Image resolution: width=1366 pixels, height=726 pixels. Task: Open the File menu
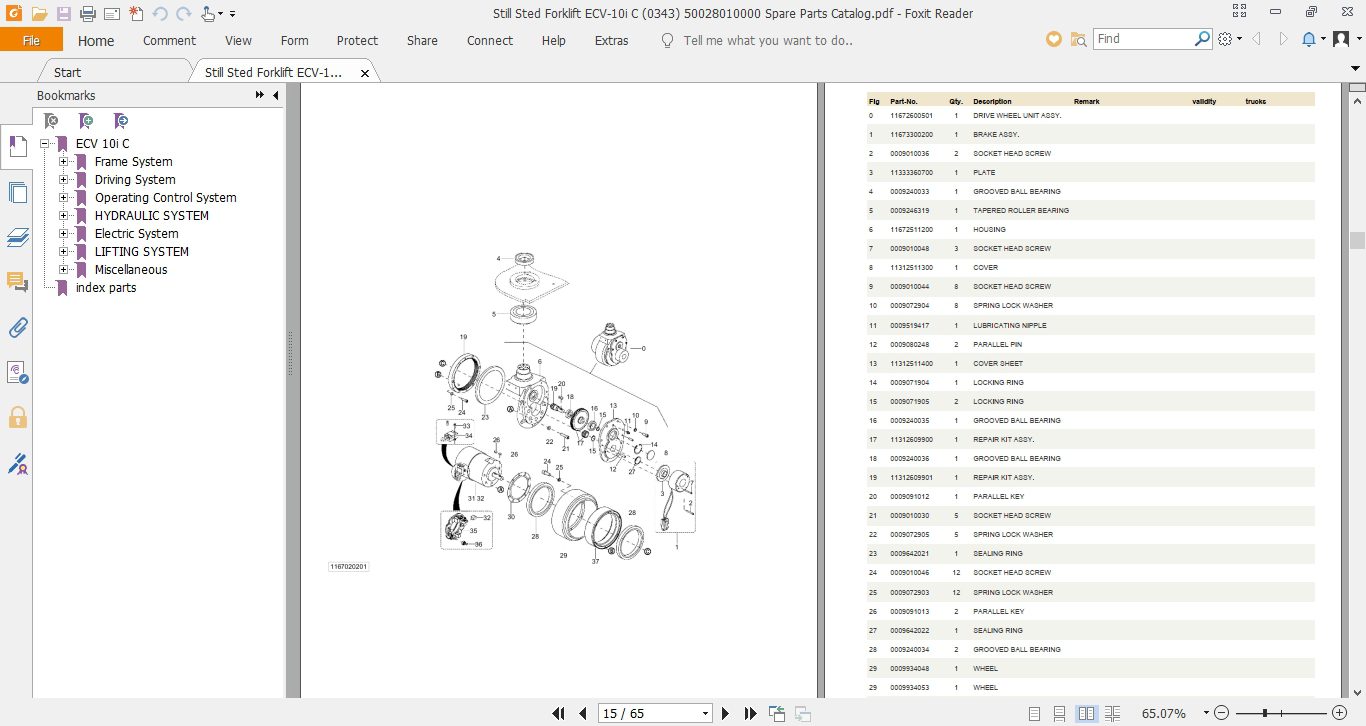[31, 40]
